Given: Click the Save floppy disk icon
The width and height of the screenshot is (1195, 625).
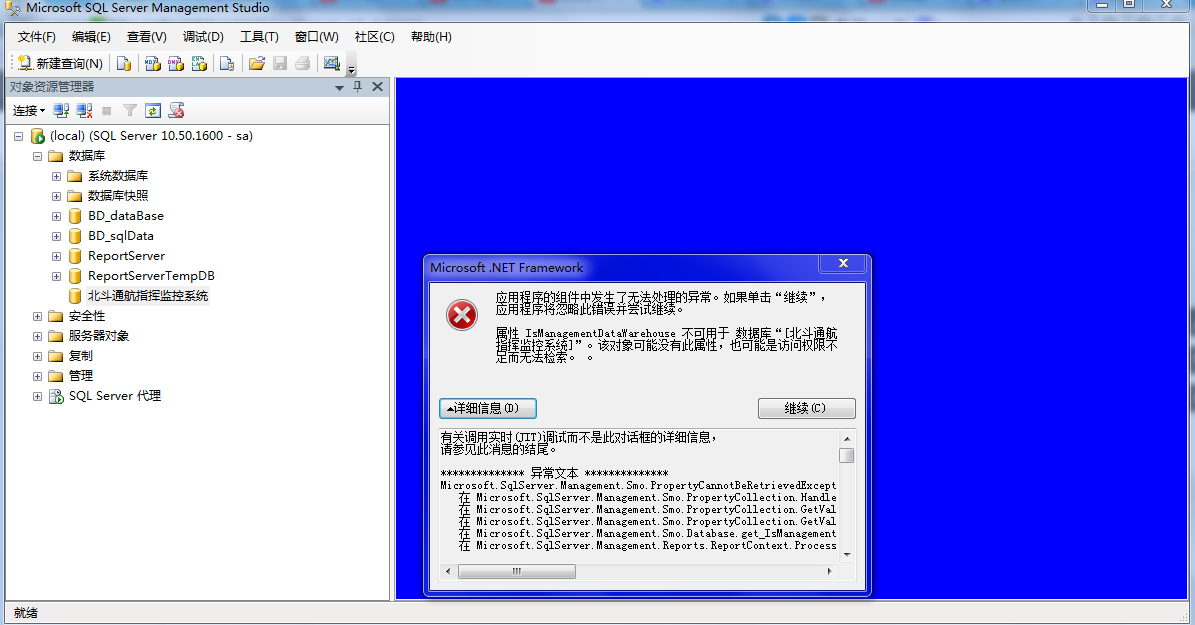Looking at the screenshot, I should pyautogui.click(x=280, y=63).
